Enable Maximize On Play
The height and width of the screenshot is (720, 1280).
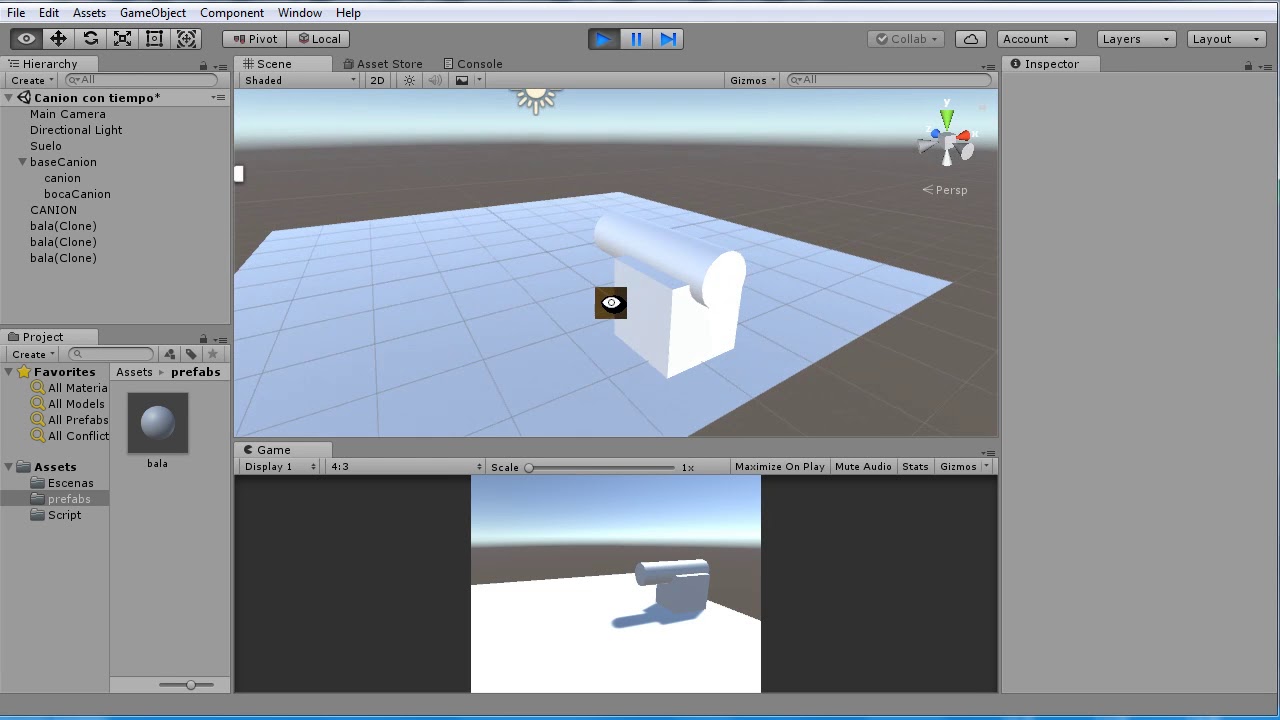pyautogui.click(x=780, y=467)
